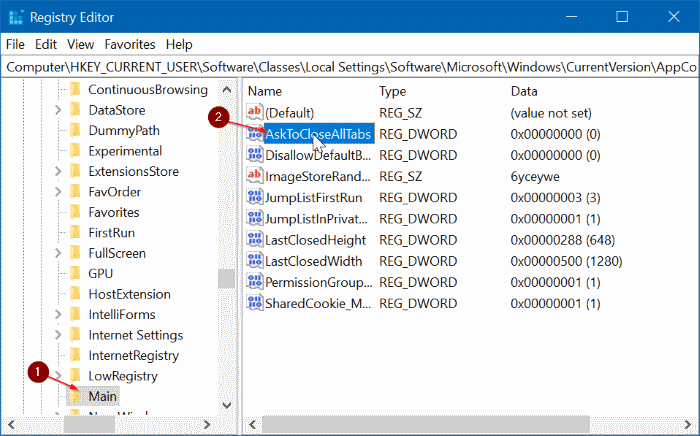Expand the DataStore key
The height and width of the screenshot is (436, 700).
(x=58, y=110)
